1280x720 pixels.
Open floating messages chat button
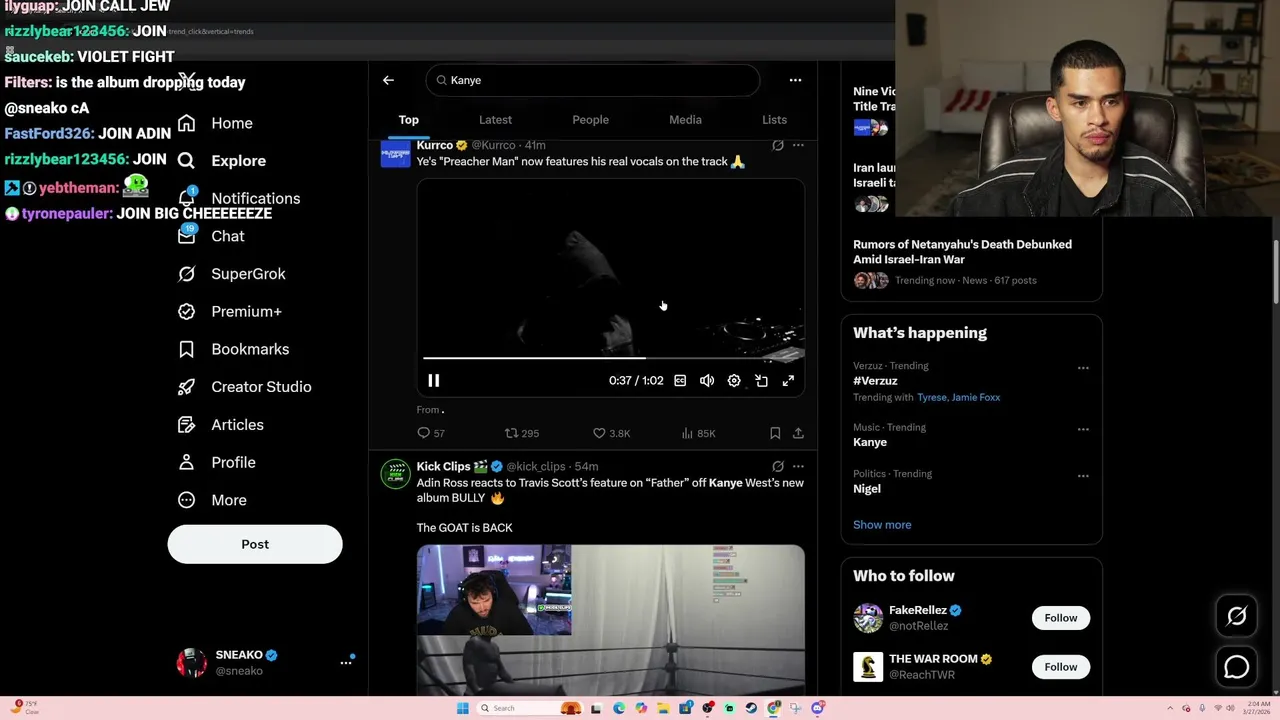coord(1237,667)
